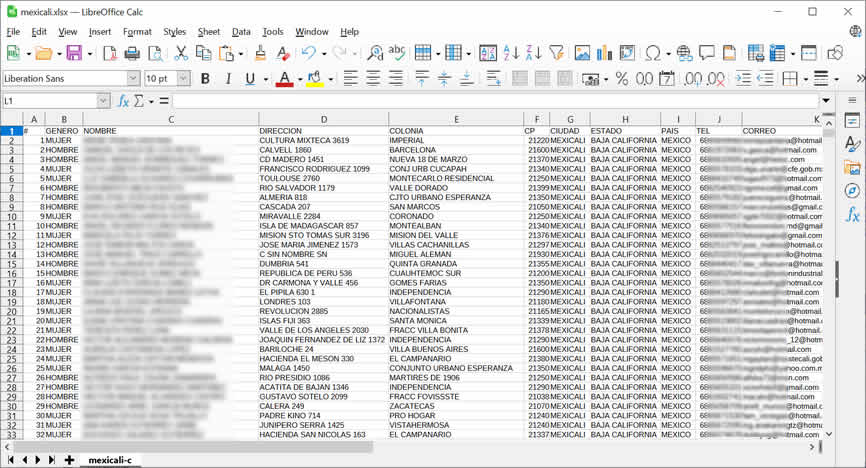Open the undo history dropdown arrow
The width and height of the screenshot is (866, 468).
pos(324,54)
